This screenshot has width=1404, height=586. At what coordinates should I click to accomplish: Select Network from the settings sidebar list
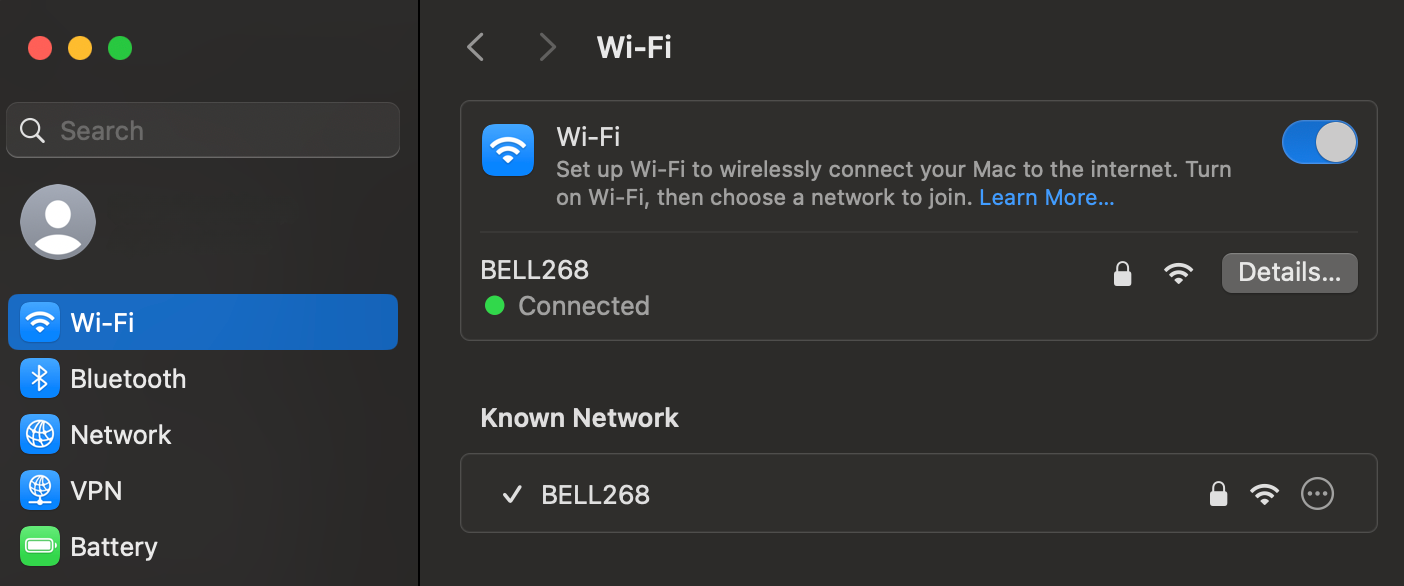click(122, 434)
